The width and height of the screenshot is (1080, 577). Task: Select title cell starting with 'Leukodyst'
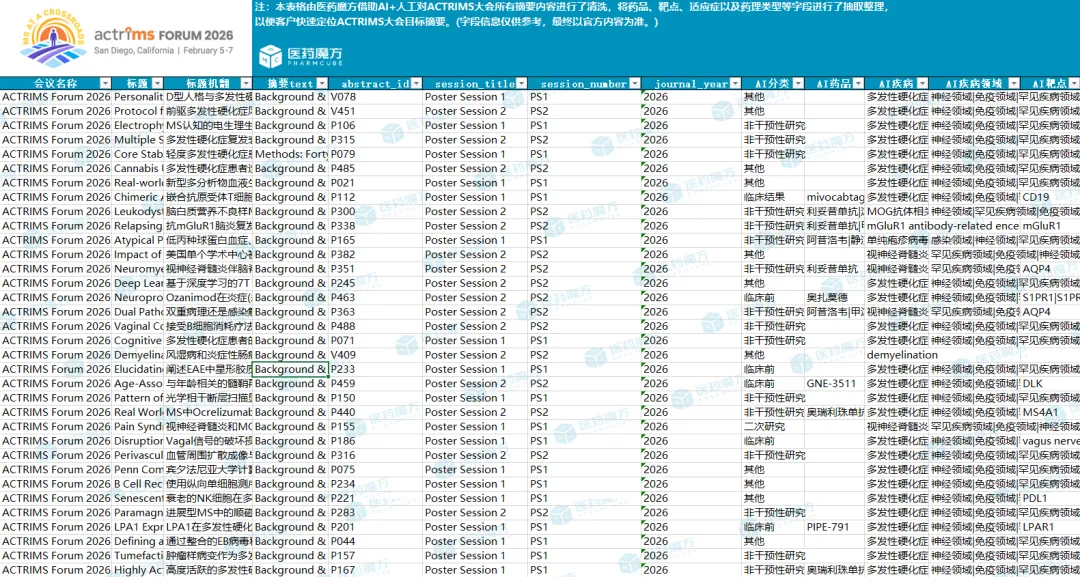[x=138, y=211]
